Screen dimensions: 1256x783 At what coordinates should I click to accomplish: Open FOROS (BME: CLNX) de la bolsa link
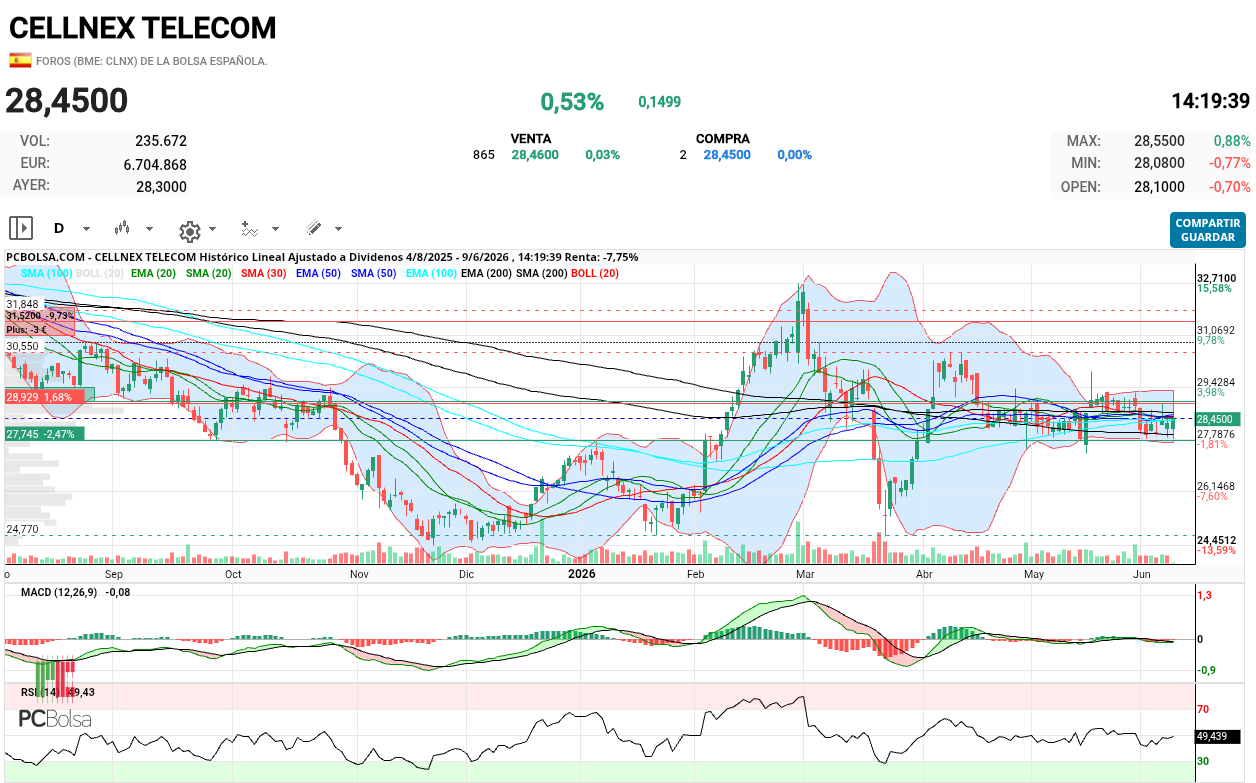152,61
